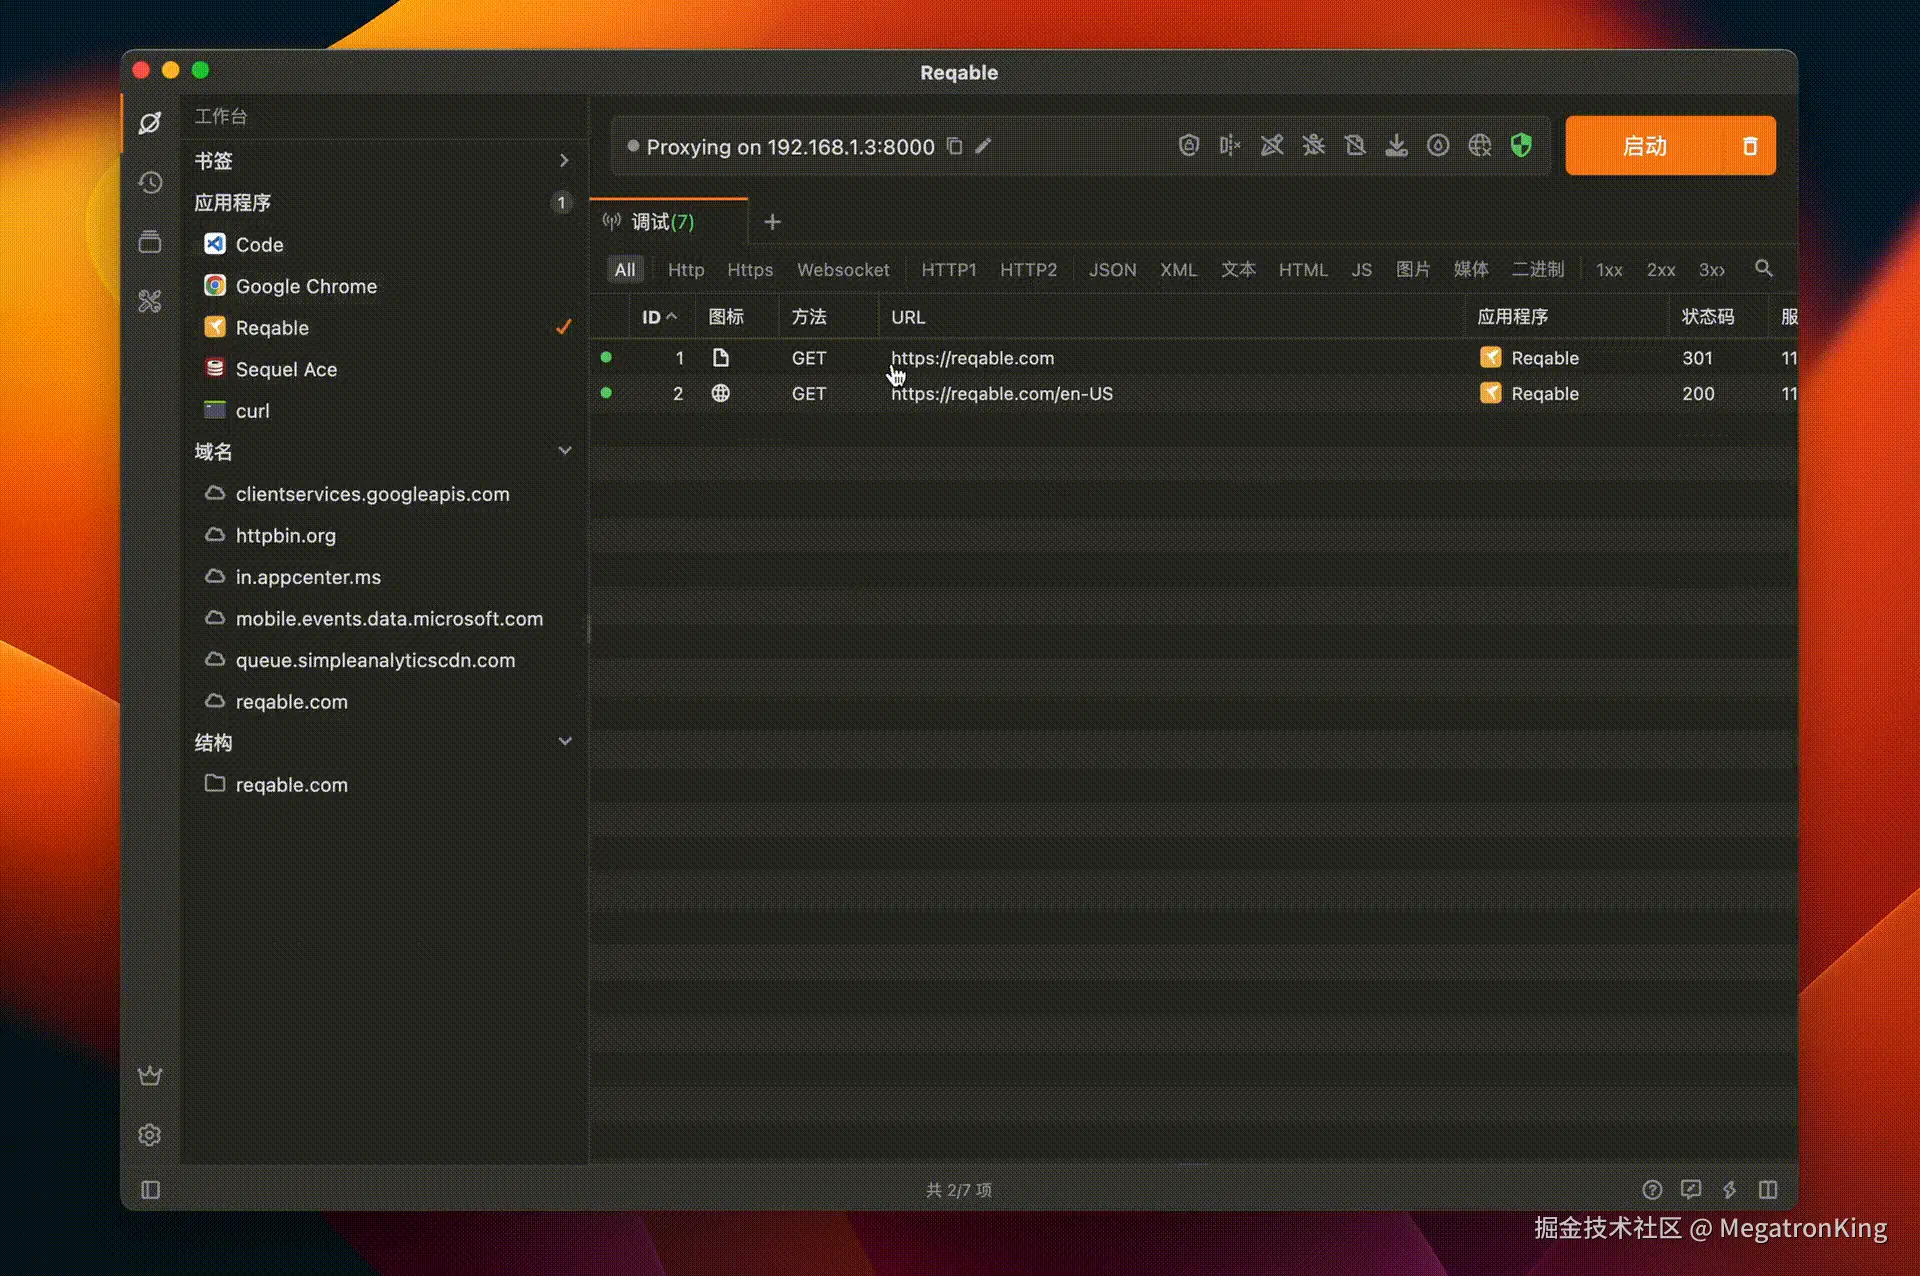
Task: Open the crown premium icon in sidebar
Action: [x=150, y=1076]
